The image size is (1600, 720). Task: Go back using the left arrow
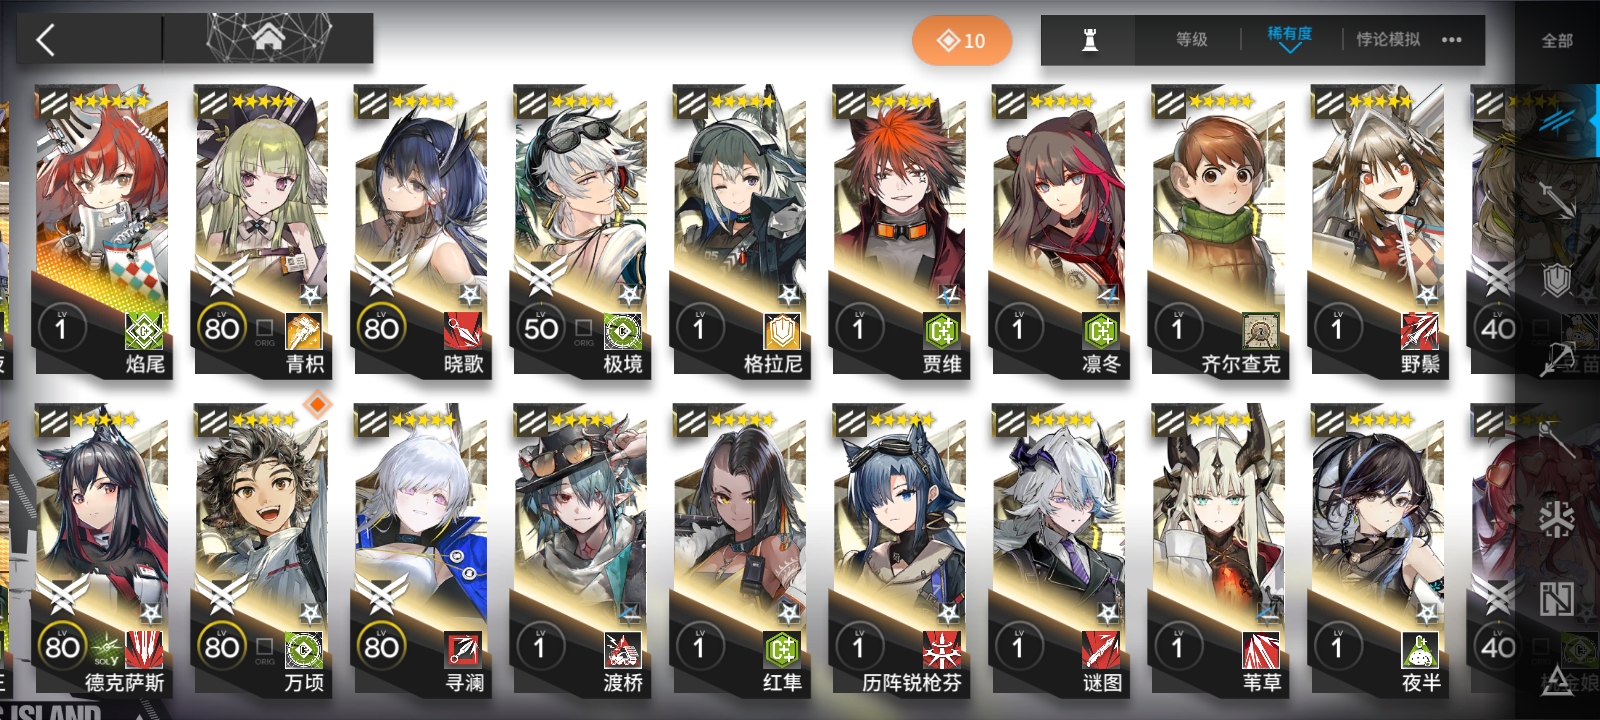46,40
